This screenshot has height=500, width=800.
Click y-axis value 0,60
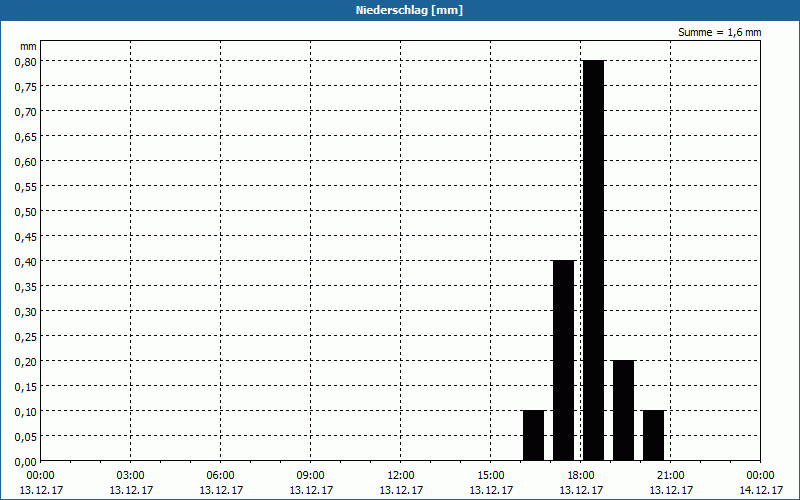[26, 162]
